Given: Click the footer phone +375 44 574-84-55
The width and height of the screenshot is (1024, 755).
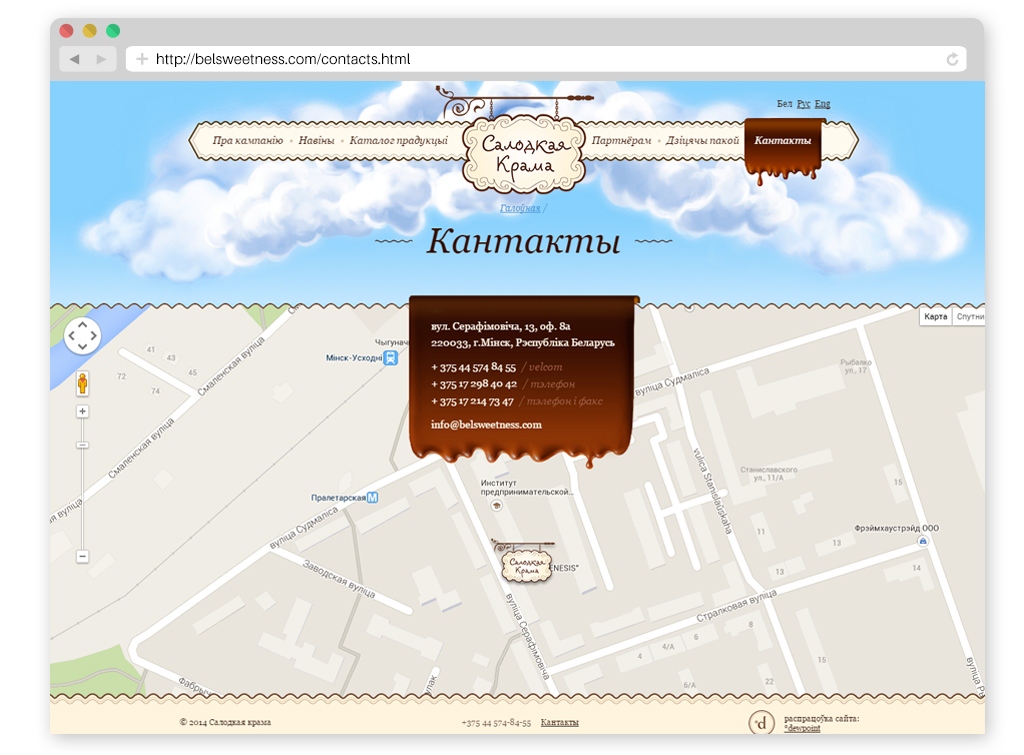Looking at the screenshot, I should [496, 723].
